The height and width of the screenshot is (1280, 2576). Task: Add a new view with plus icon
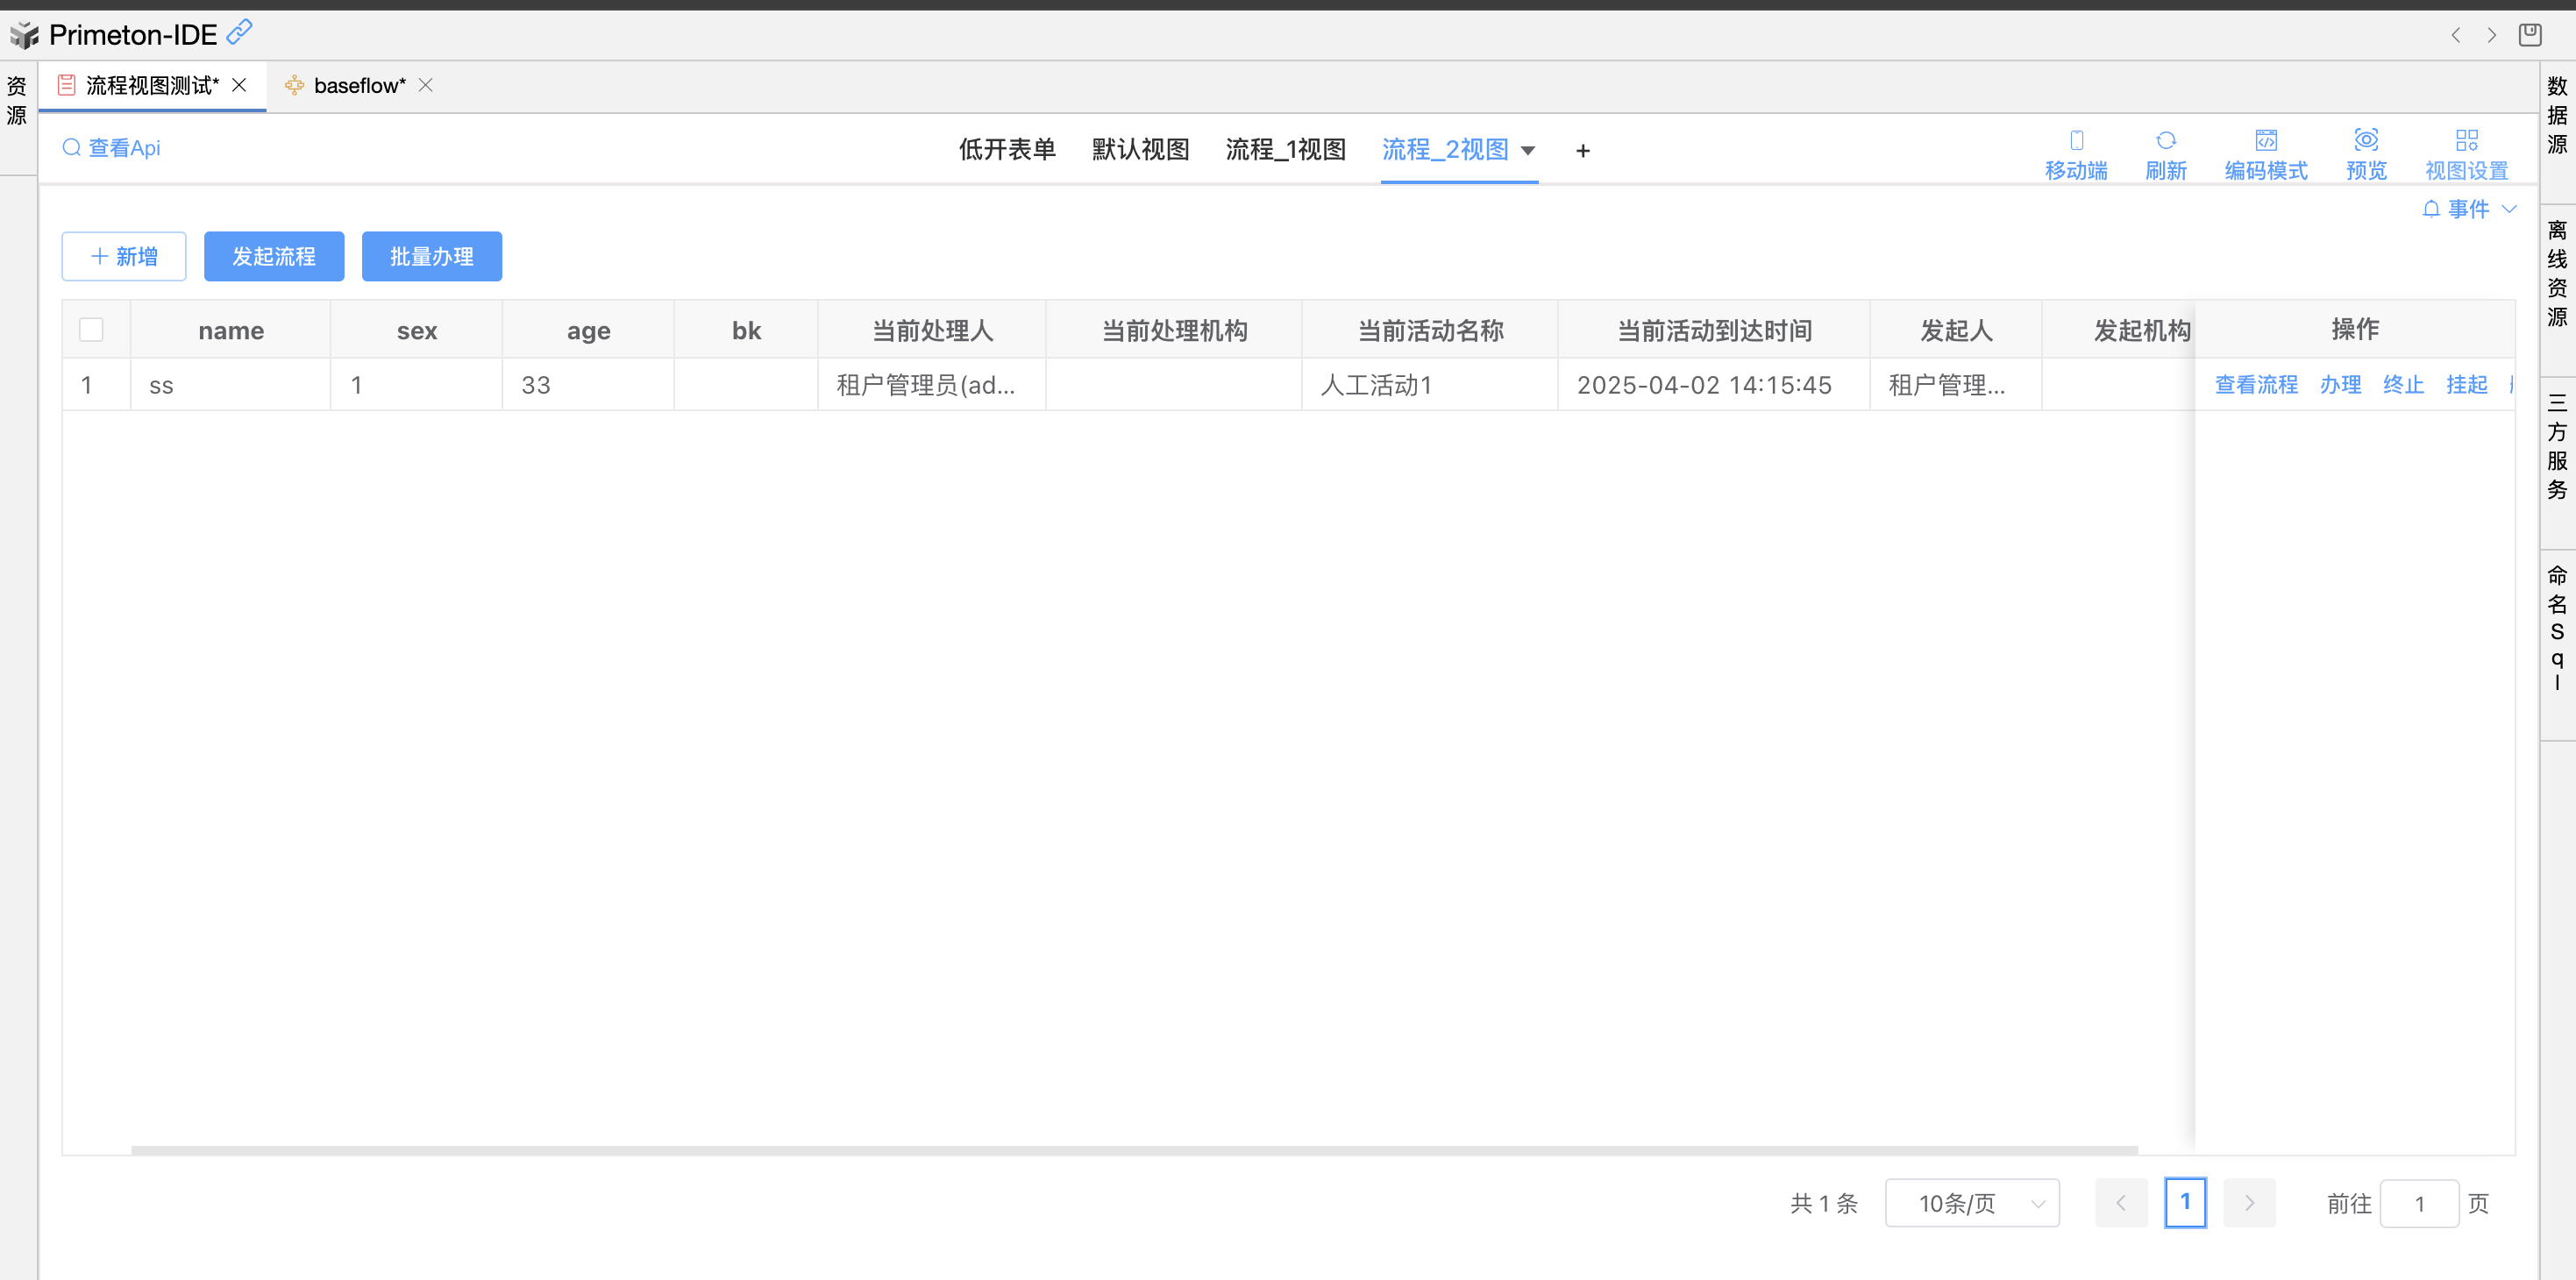pyautogui.click(x=1582, y=151)
